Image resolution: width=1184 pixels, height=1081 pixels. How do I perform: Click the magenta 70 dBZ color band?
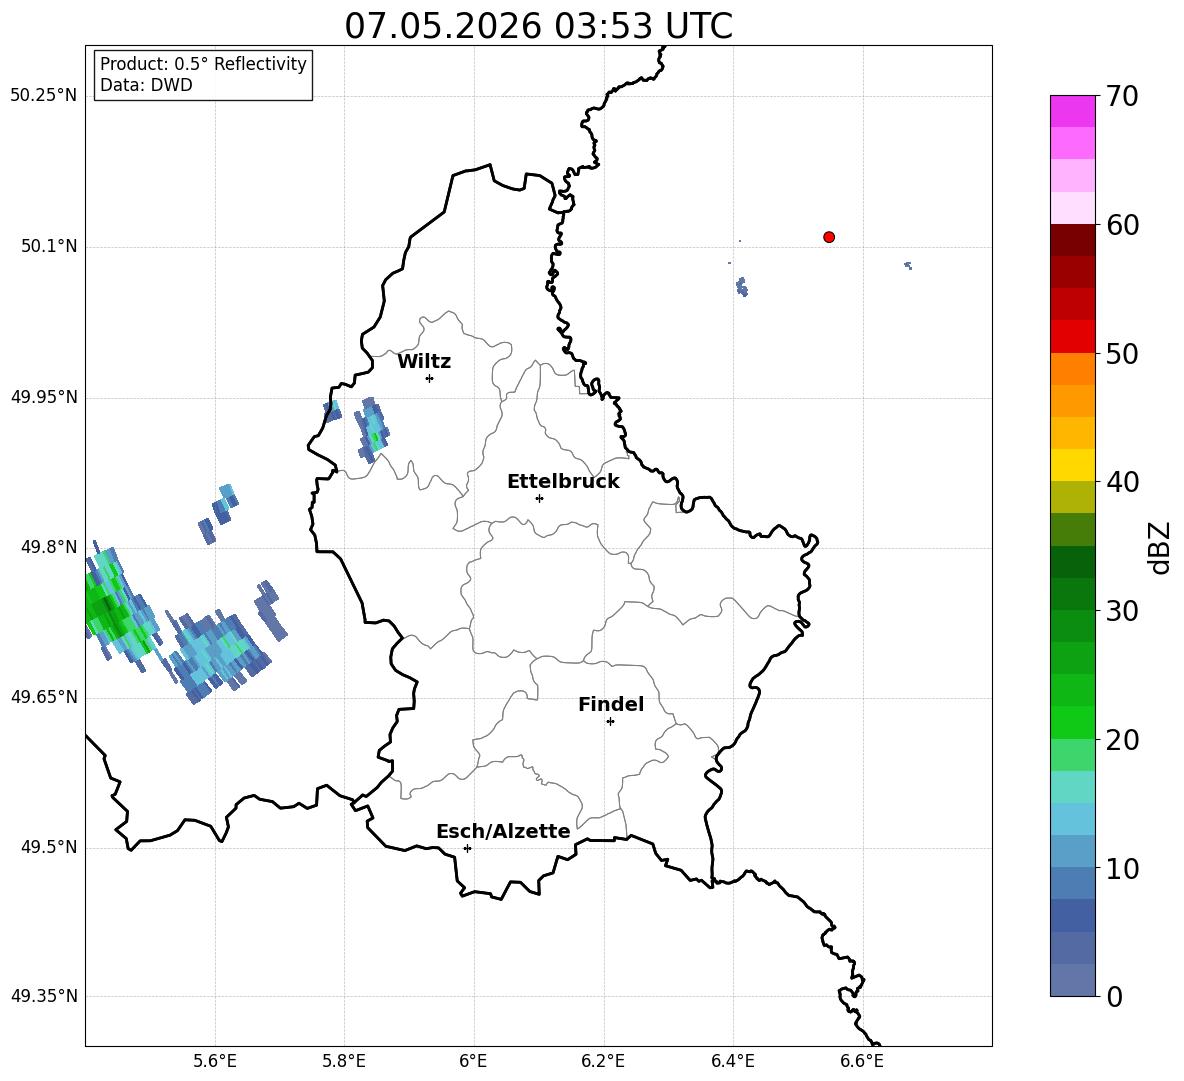pyautogui.click(x=1072, y=111)
